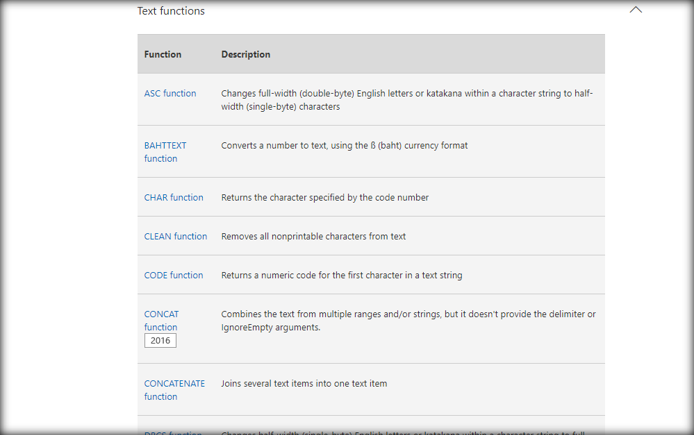Collapse the Text functions section chevron

pyautogui.click(x=636, y=10)
